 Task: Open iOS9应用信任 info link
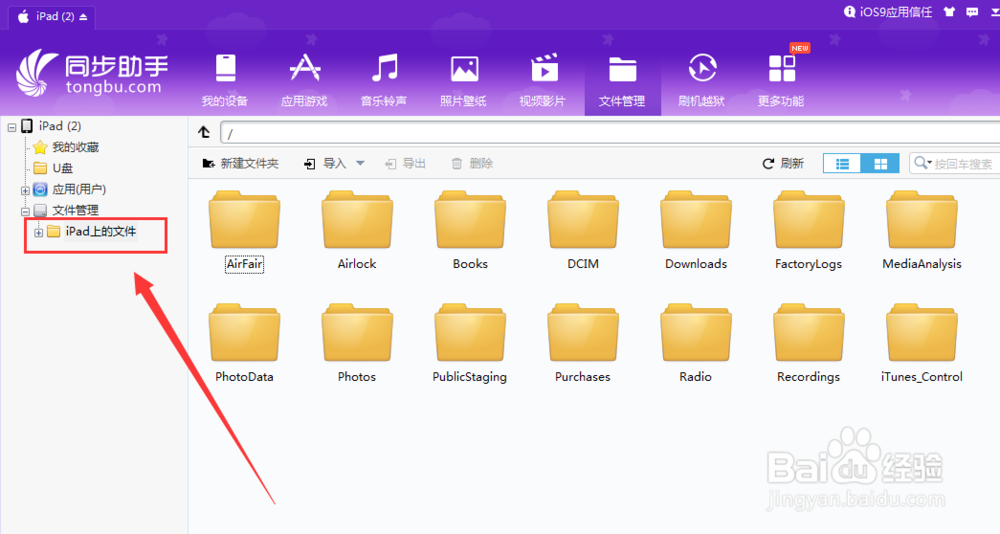pyautogui.click(x=888, y=12)
